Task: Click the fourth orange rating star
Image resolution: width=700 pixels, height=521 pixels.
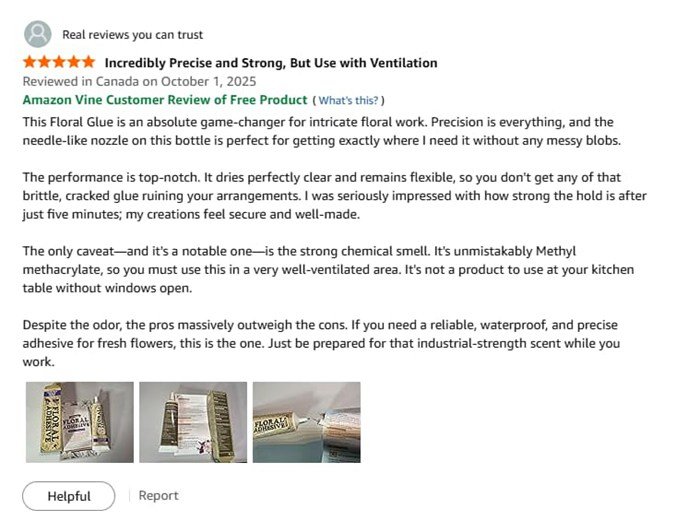Action: [74, 63]
